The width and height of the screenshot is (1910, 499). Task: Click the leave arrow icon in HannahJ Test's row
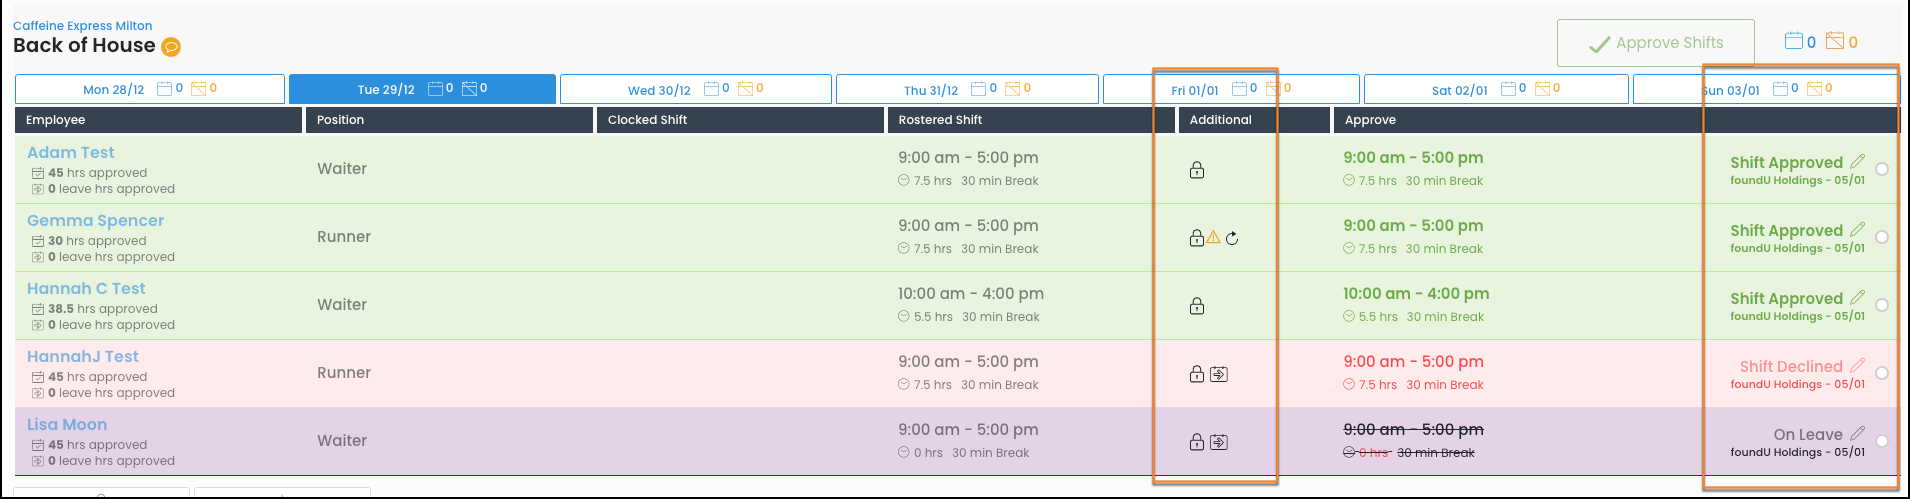click(x=1219, y=374)
